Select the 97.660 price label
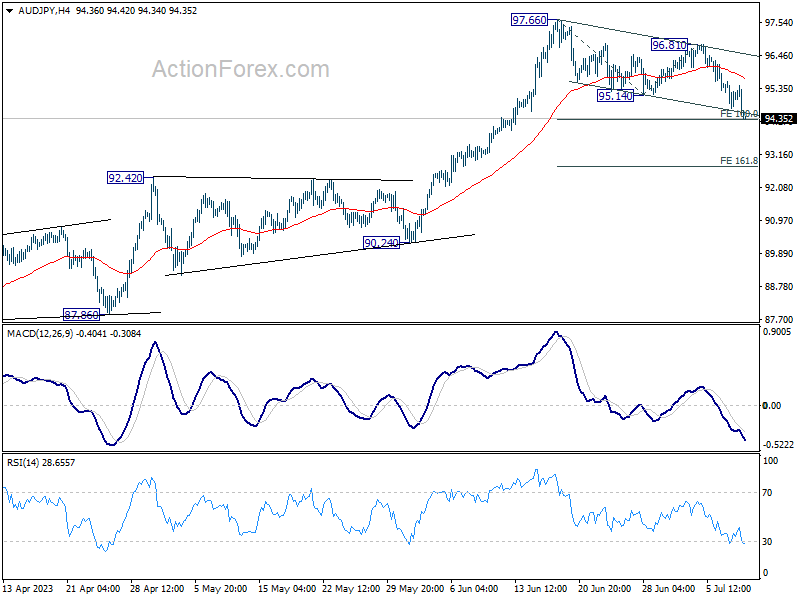Viewport: 800px width, 600px height. click(530, 20)
